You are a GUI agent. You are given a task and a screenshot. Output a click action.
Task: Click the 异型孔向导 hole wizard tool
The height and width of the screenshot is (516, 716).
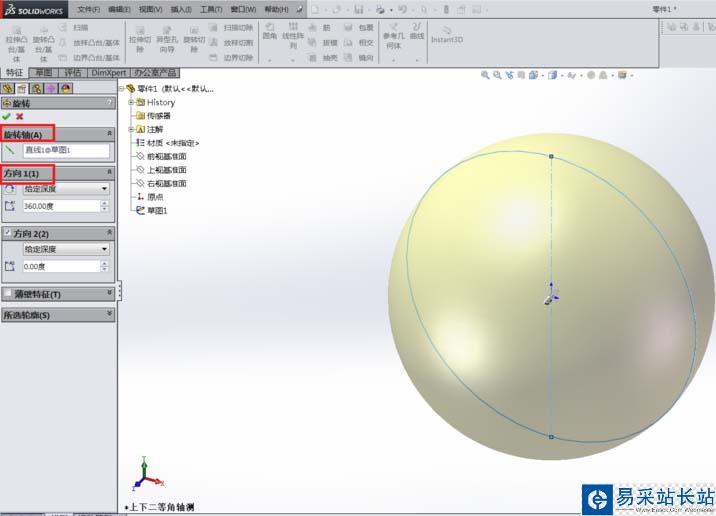[167, 39]
